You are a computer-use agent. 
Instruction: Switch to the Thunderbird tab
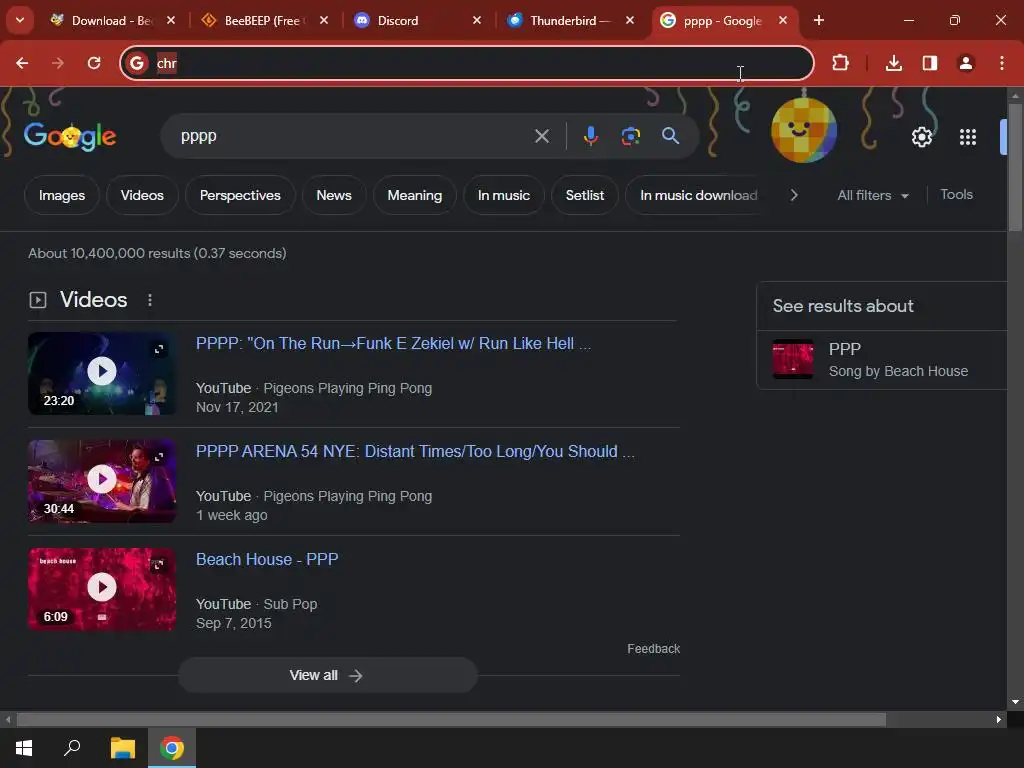pos(571,21)
